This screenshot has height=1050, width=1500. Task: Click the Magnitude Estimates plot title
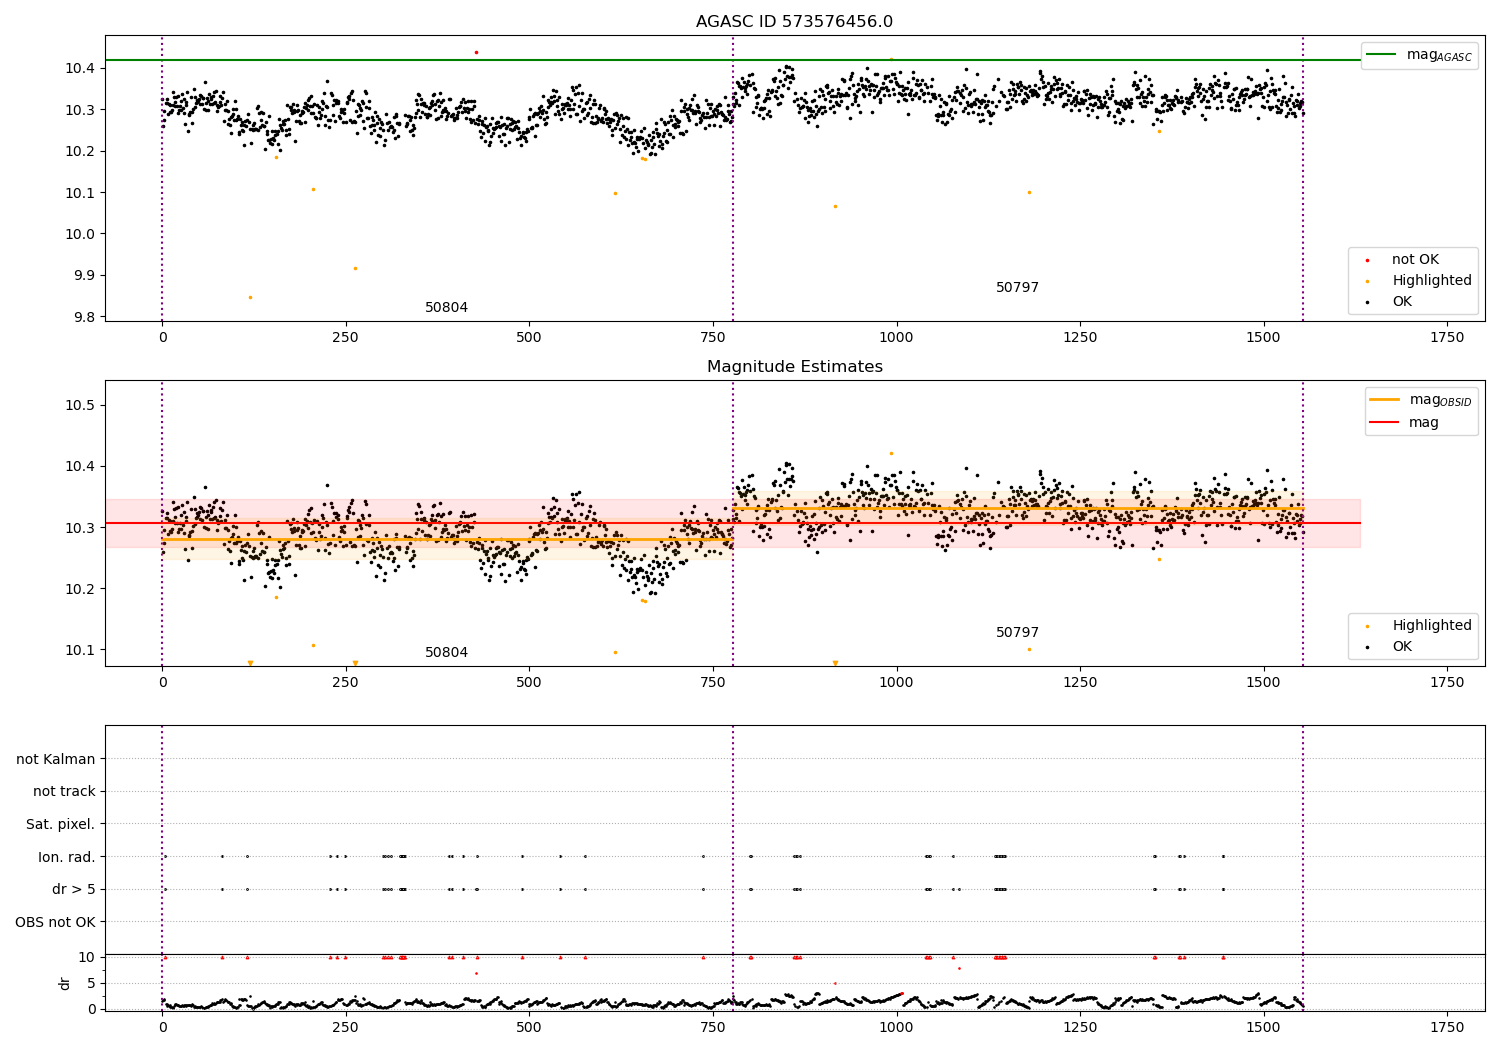(794, 367)
